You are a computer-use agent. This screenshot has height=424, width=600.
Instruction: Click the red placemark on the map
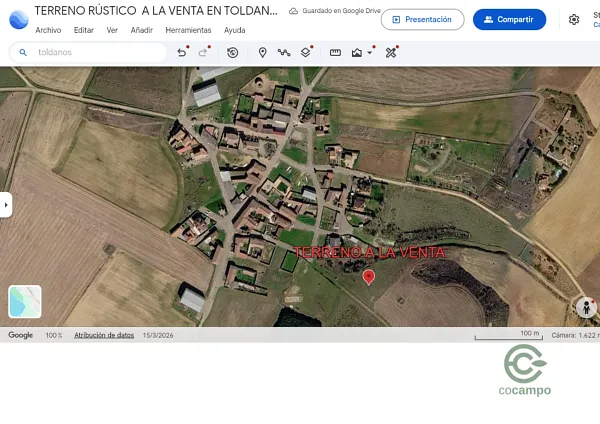point(368,277)
